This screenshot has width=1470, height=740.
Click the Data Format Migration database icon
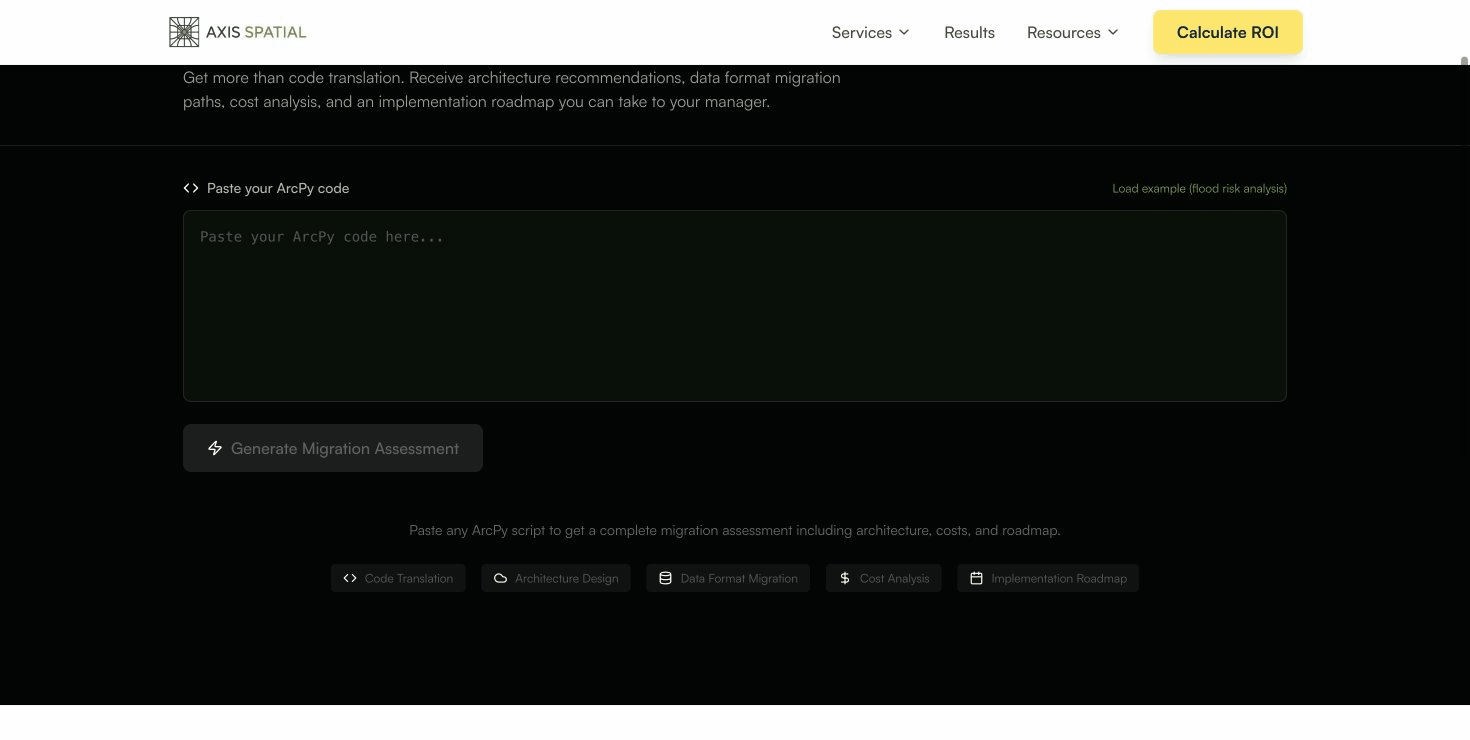(666, 578)
